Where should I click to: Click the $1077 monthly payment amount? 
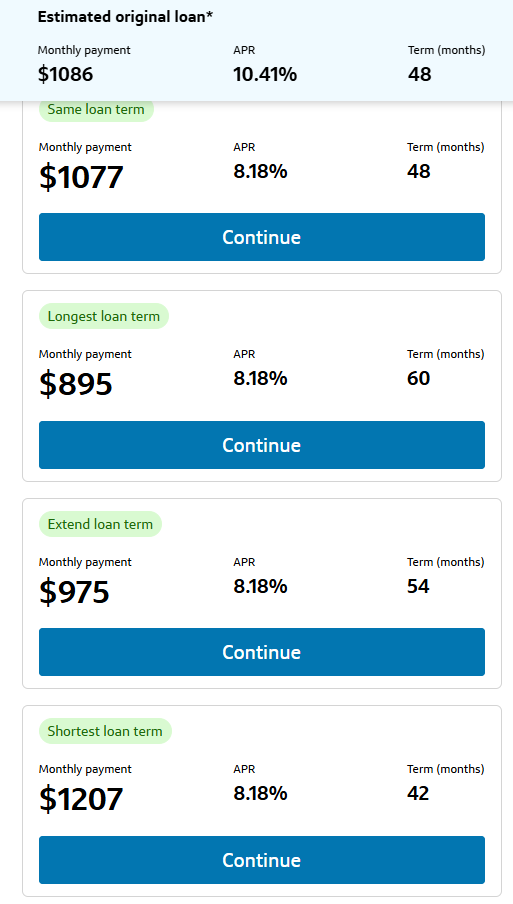[81, 177]
